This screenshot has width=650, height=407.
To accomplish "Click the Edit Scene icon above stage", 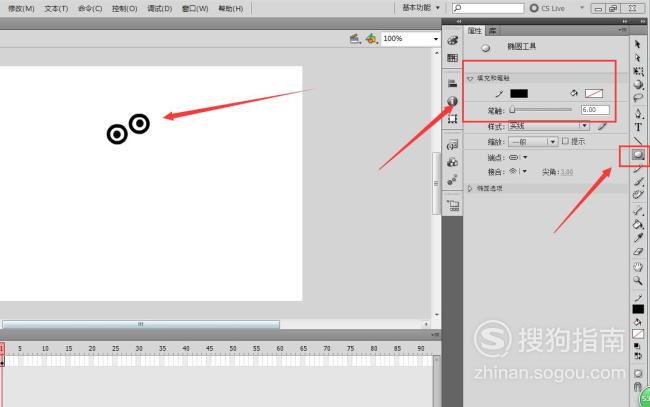I will (355, 39).
